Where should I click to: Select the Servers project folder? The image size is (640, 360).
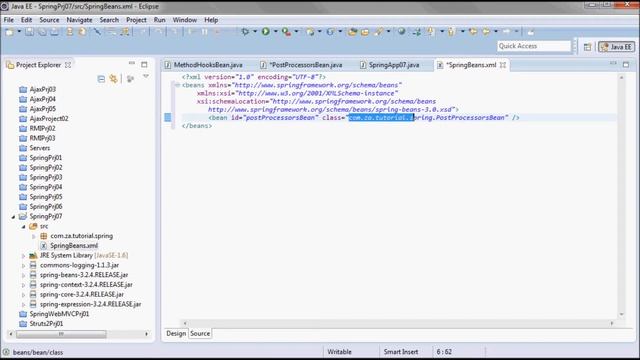40,148
